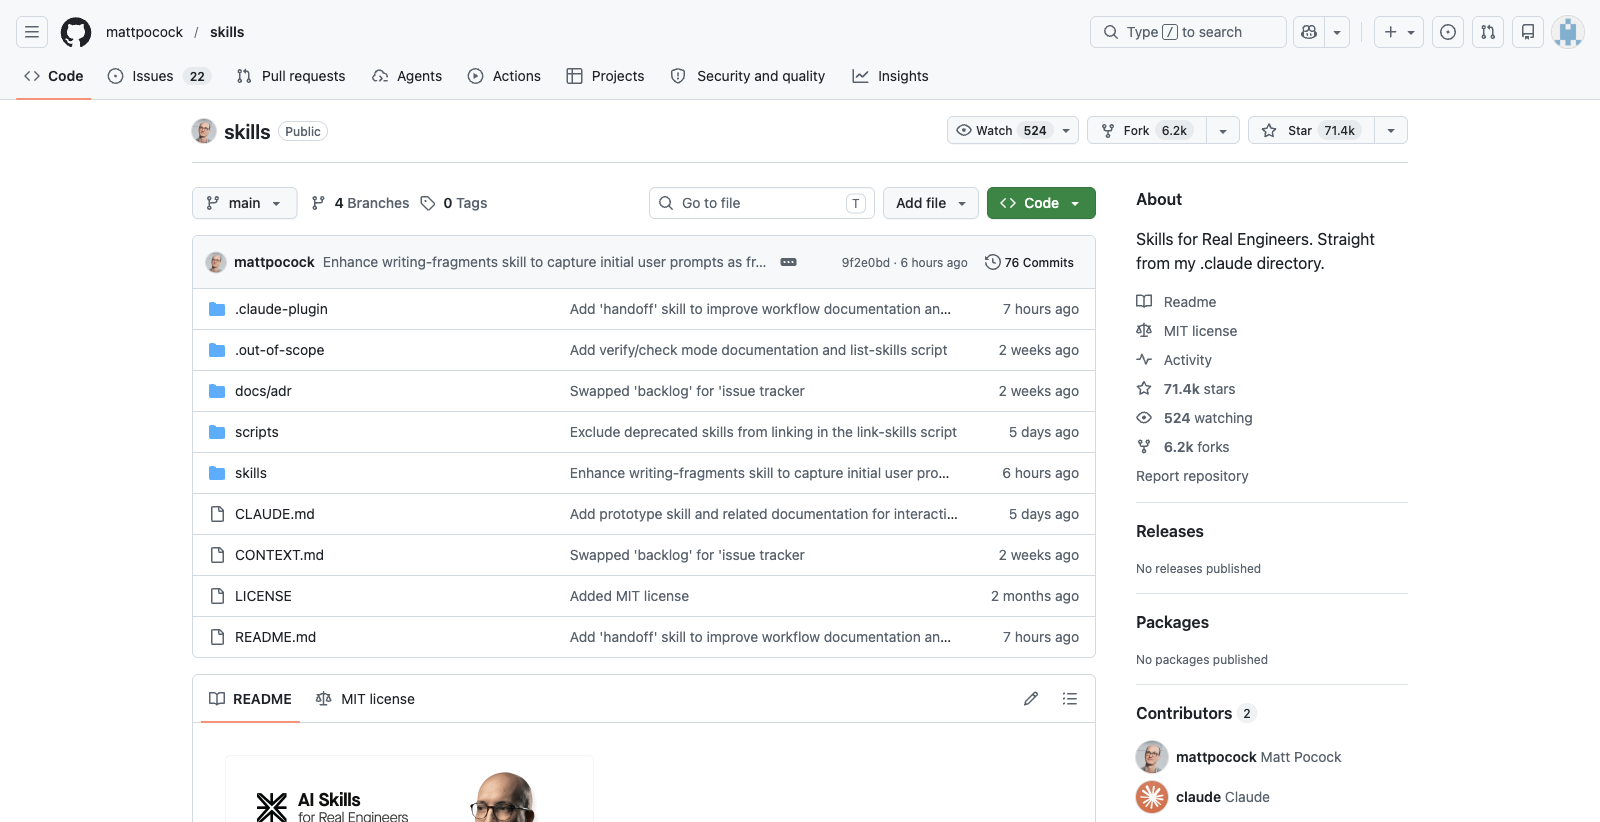
Task: Expand the Star lists dropdown arrow
Action: pyautogui.click(x=1391, y=131)
